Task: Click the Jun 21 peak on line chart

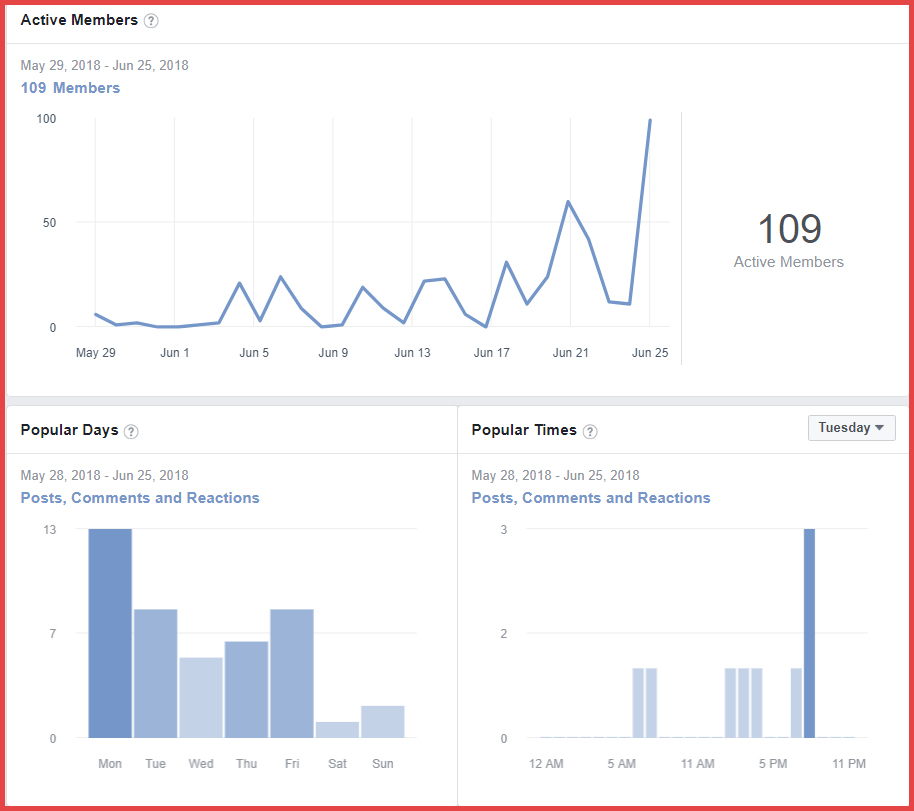Action: [x=569, y=202]
